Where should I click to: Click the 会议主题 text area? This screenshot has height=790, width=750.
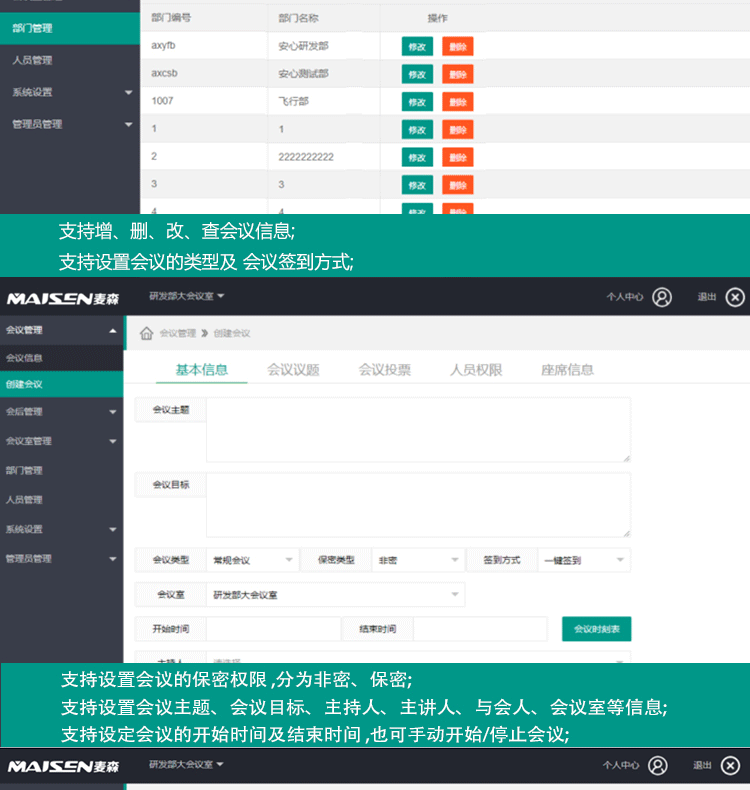[418, 430]
